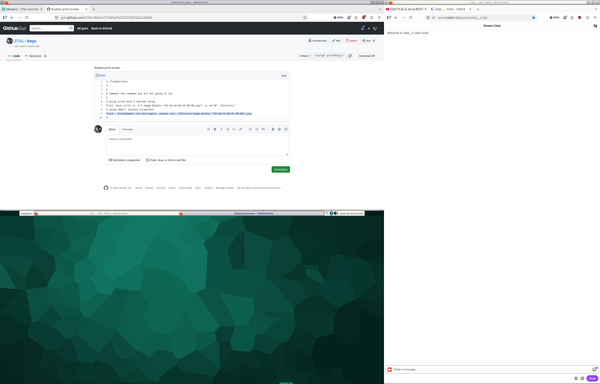View the Raw file

(284, 76)
